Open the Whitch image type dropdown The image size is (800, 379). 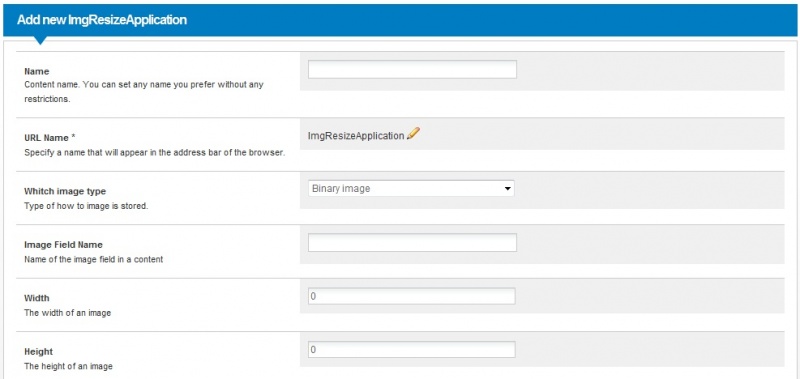411,188
